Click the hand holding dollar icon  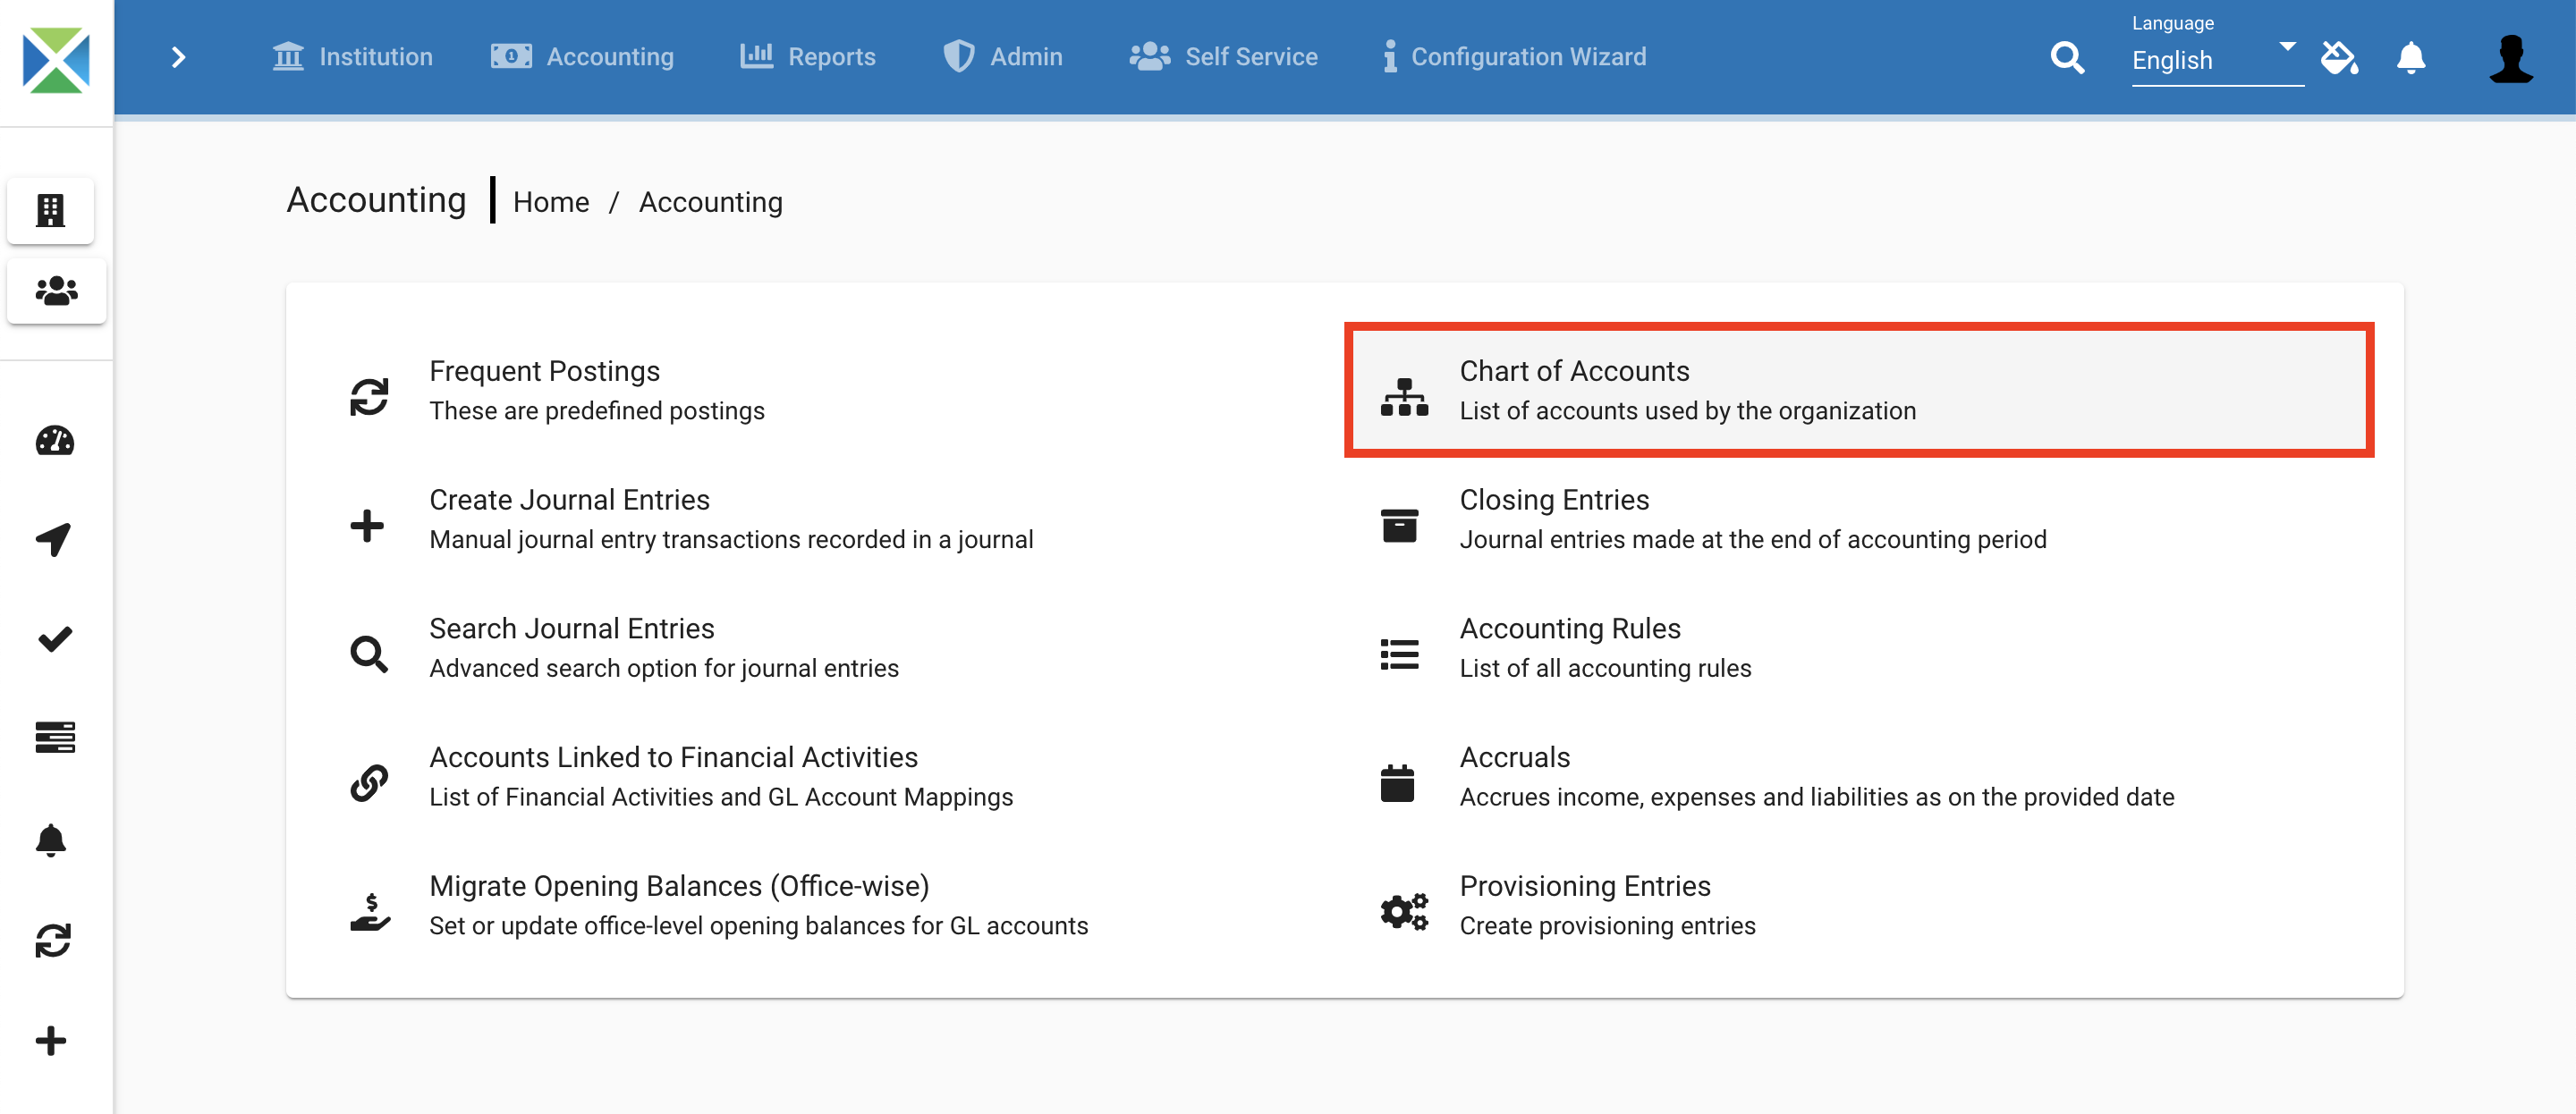[x=370, y=912]
